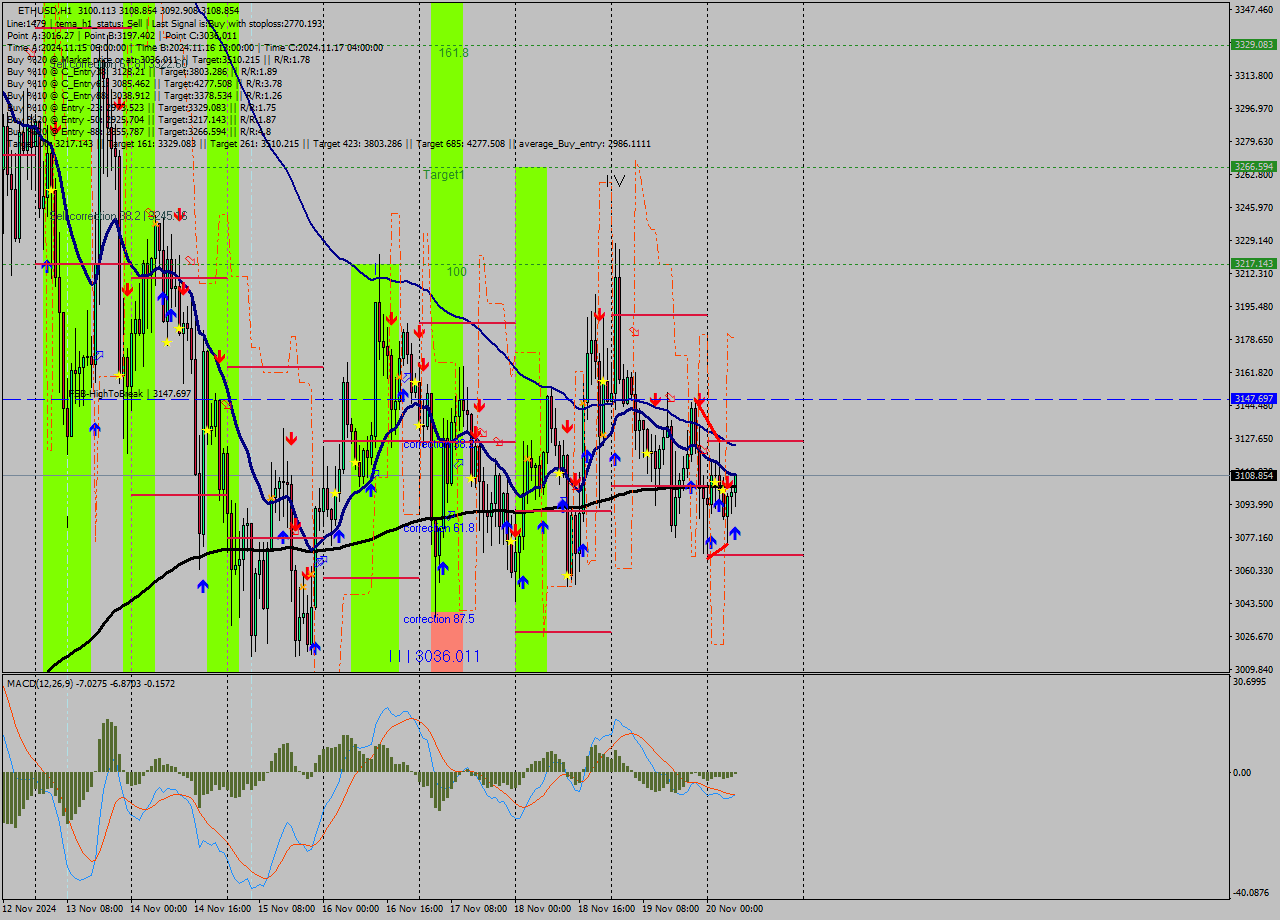Viewport: 1280px width, 920px height.
Task: Click the 3245.970 price scale value
Action: click(1254, 207)
